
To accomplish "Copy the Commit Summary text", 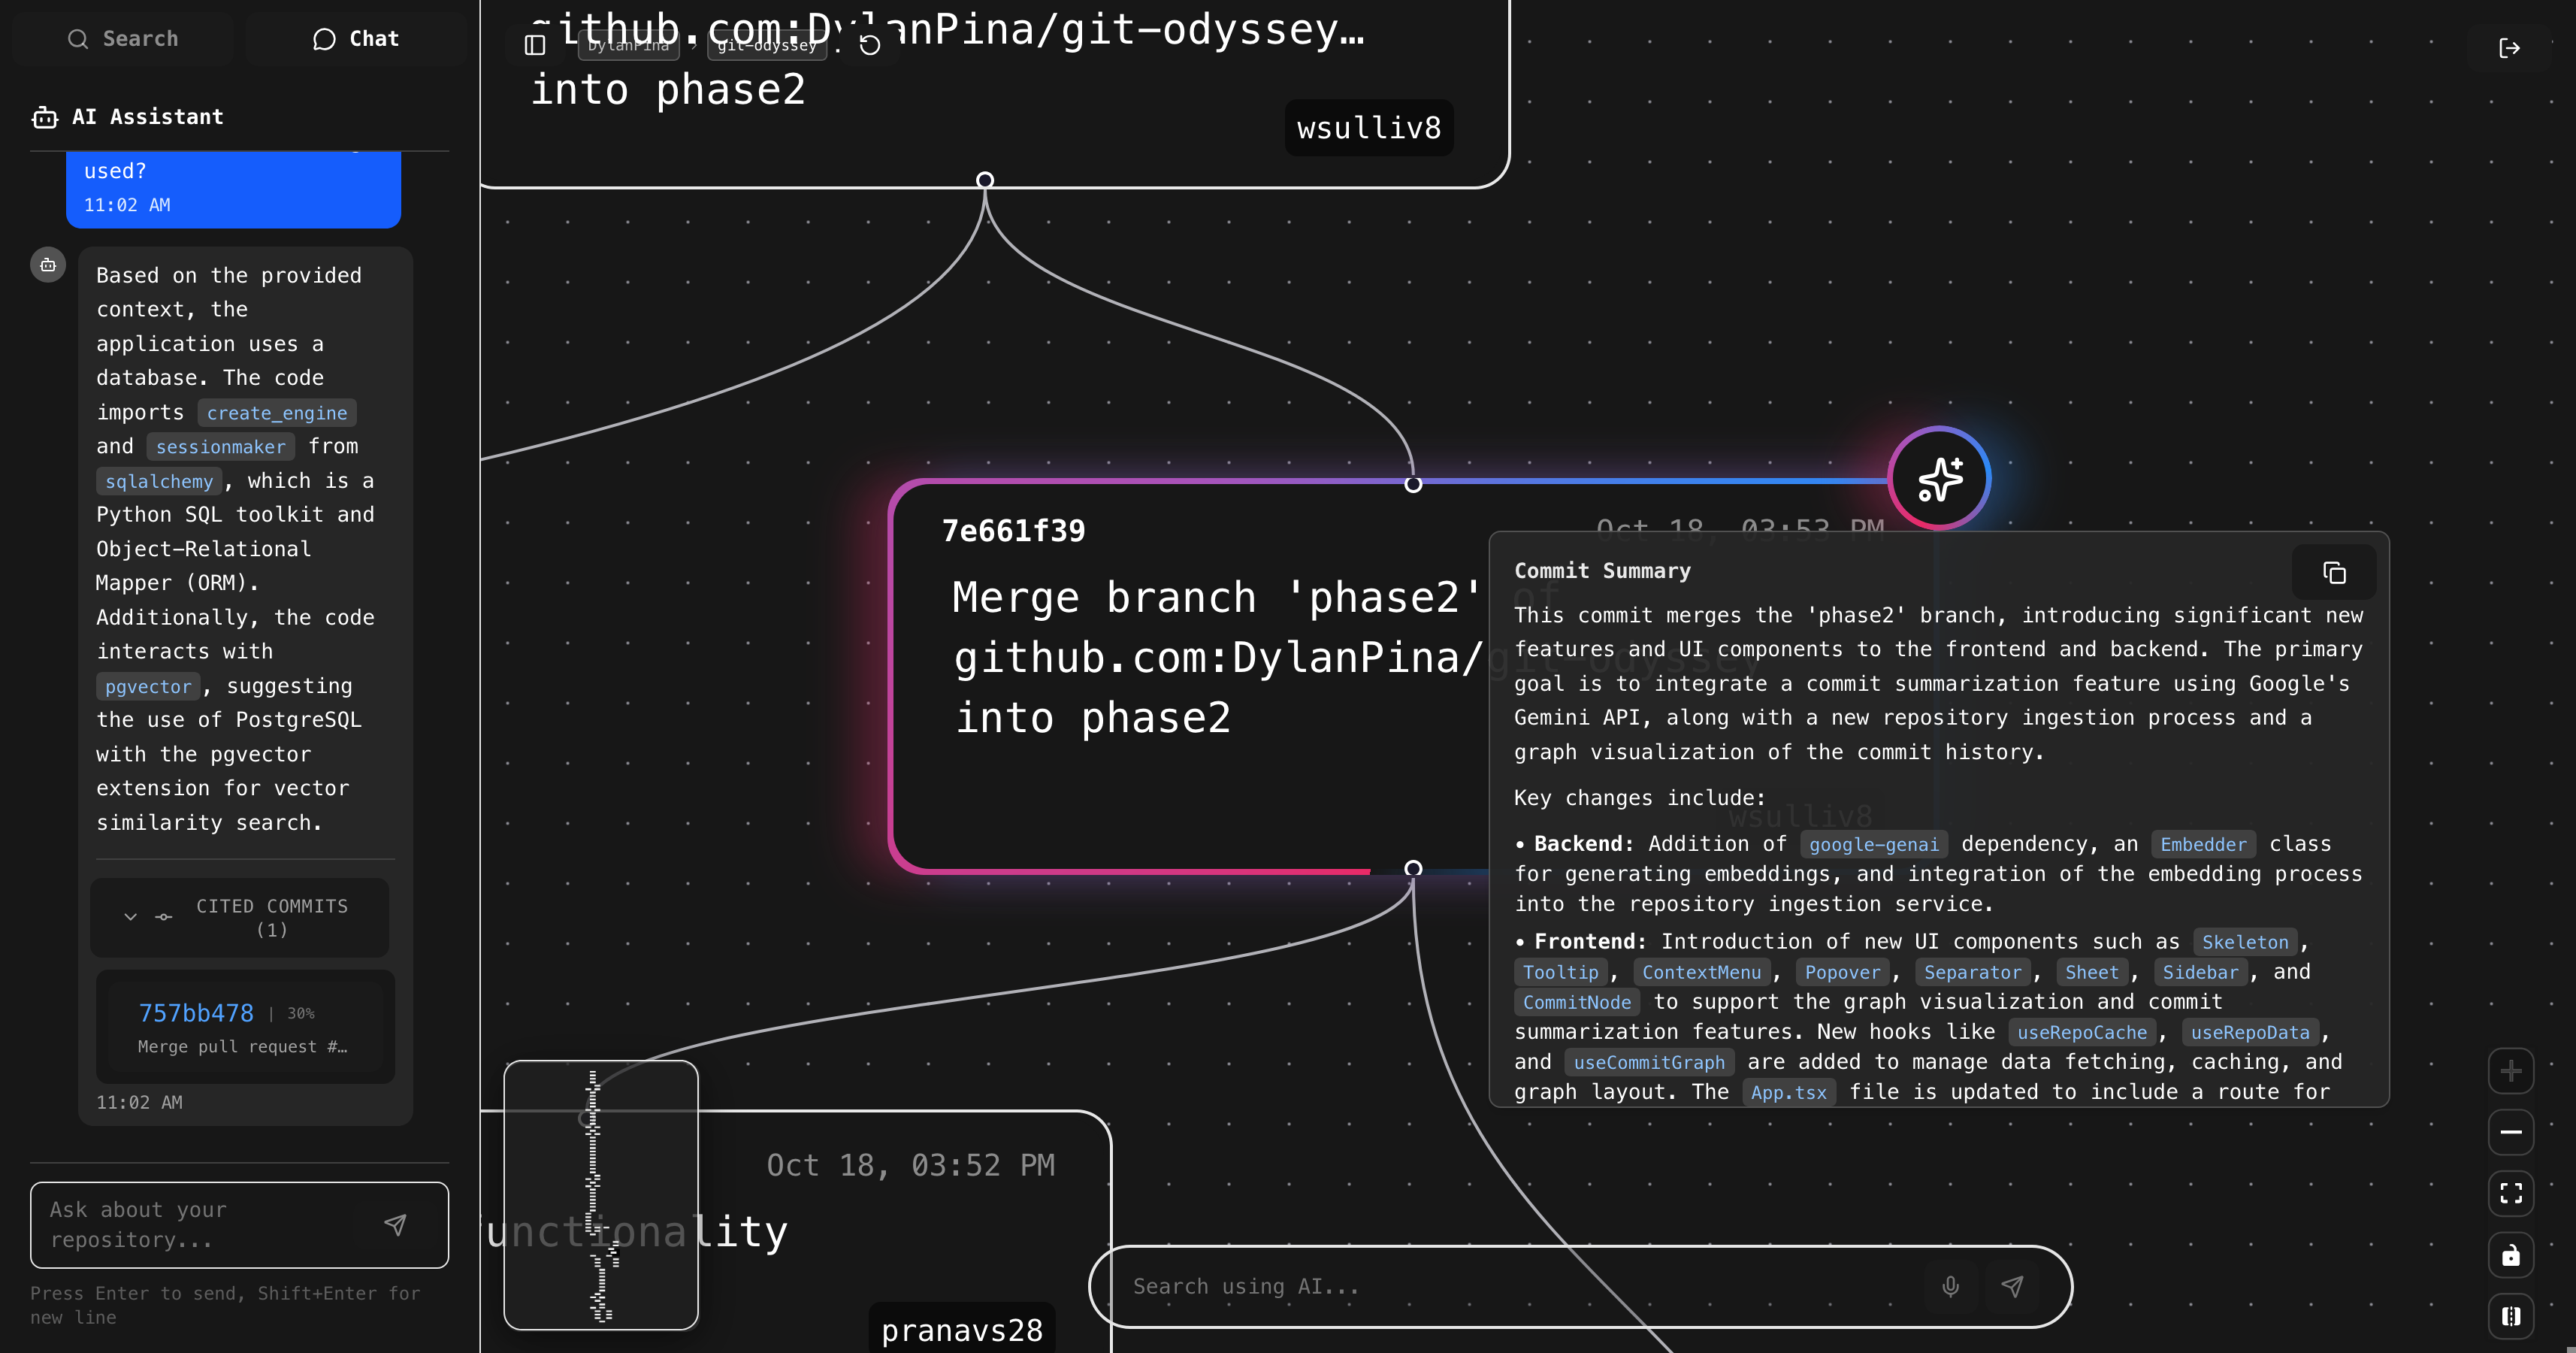I will pyautogui.click(x=2334, y=573).
